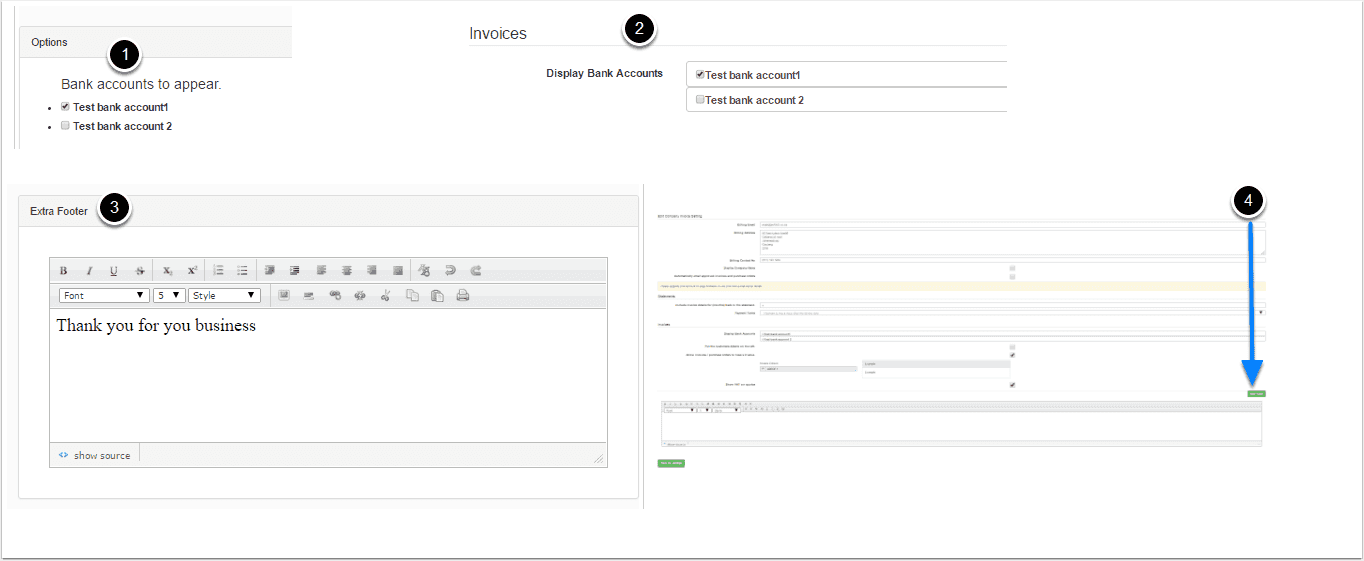
Task: Click 'Bank accounts to appear.' text
Action: click(141, 84)
